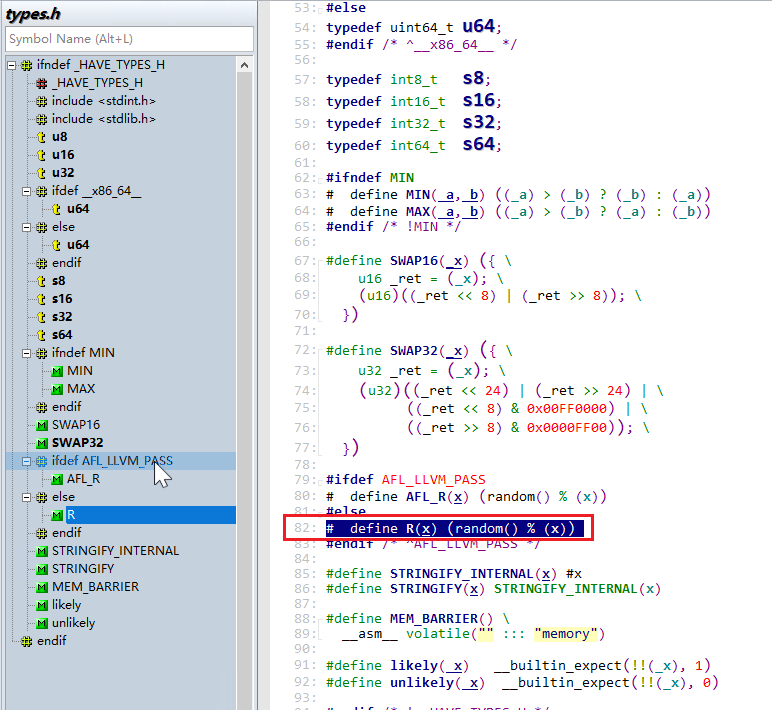Select SWAP16 macro in symbol tree

click(76, 425)
